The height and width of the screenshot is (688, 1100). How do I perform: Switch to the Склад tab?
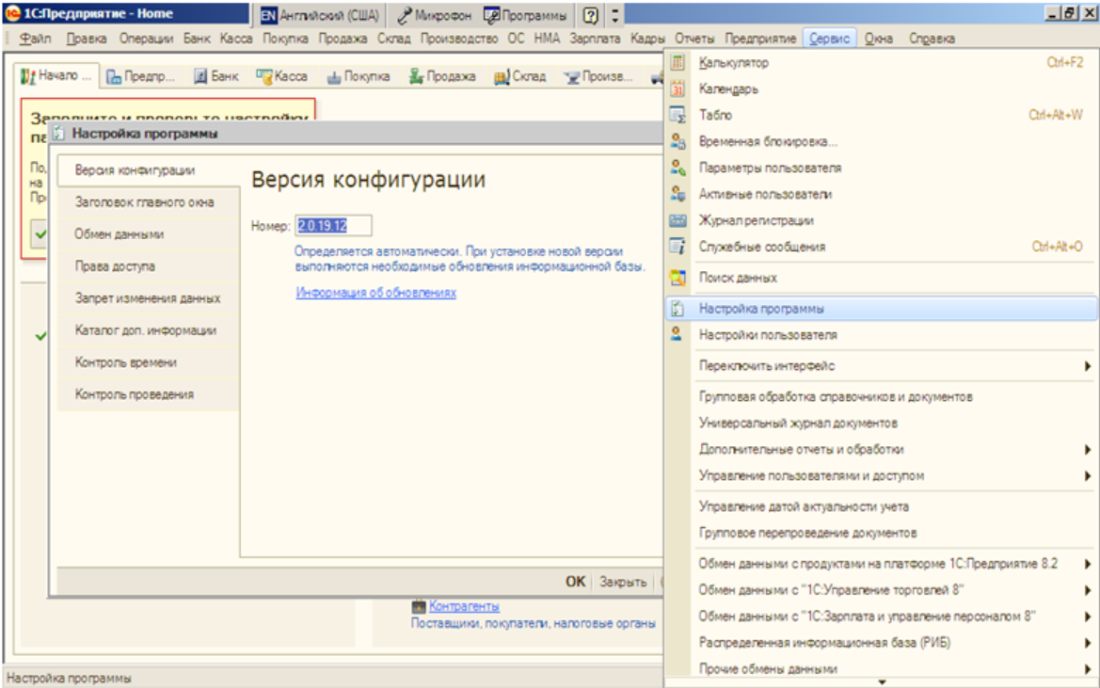pyautogui.click(x=520, y=76)
